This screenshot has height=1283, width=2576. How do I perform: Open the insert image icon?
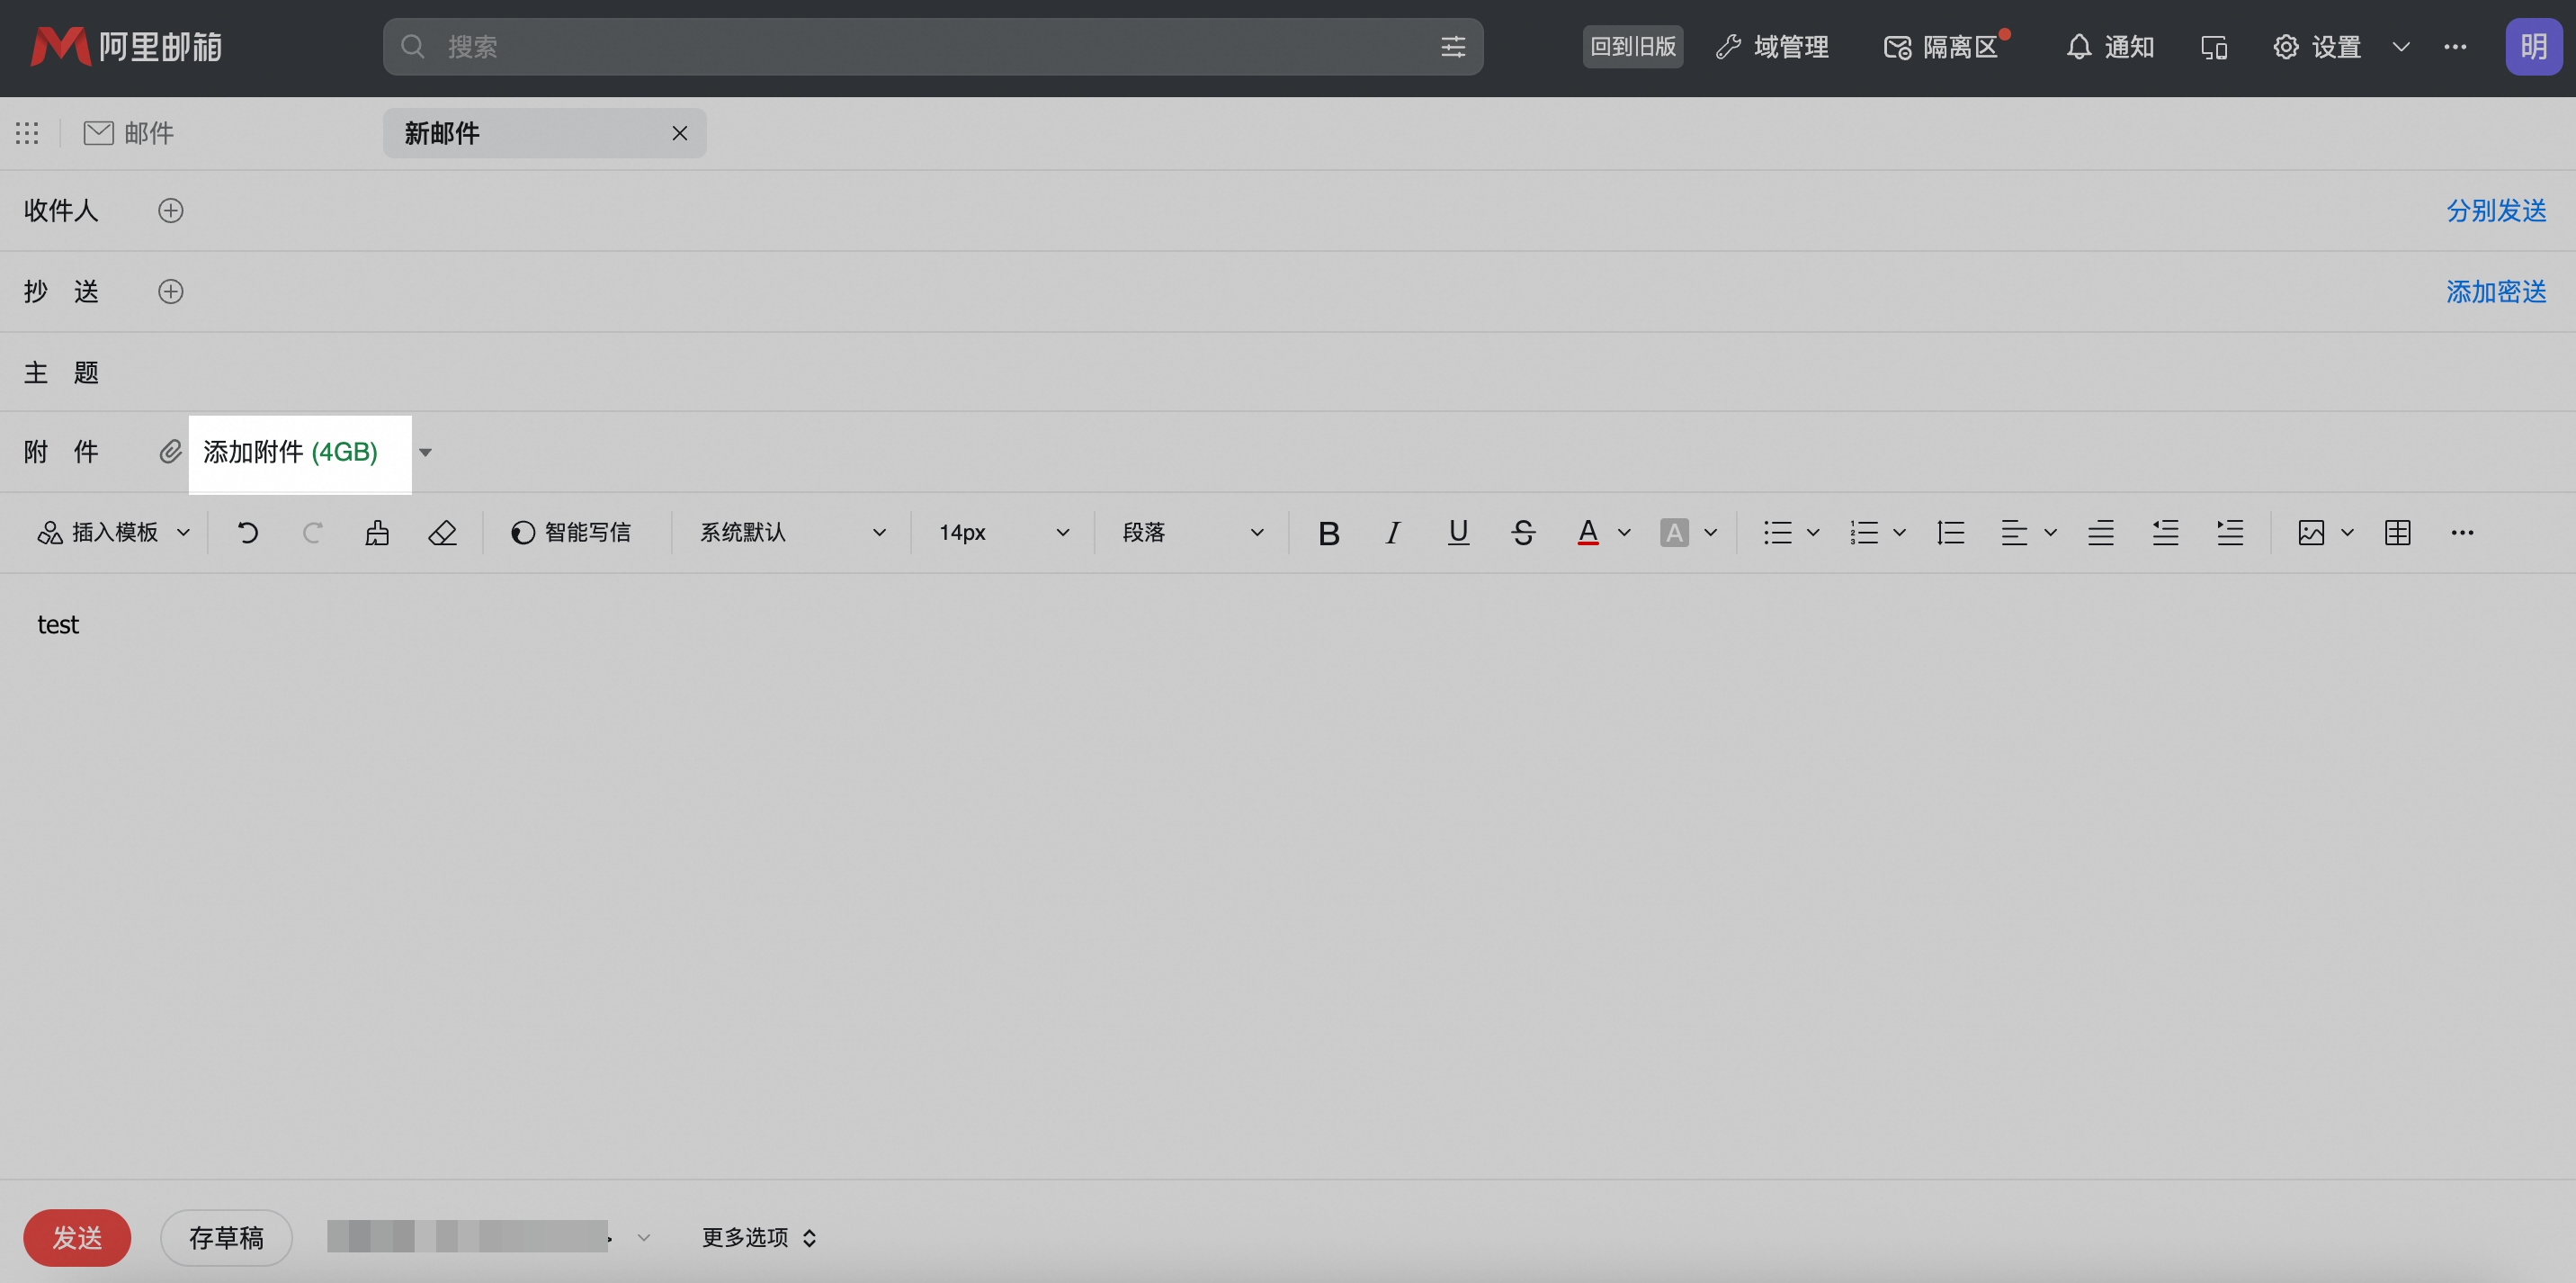(2311, 533)
